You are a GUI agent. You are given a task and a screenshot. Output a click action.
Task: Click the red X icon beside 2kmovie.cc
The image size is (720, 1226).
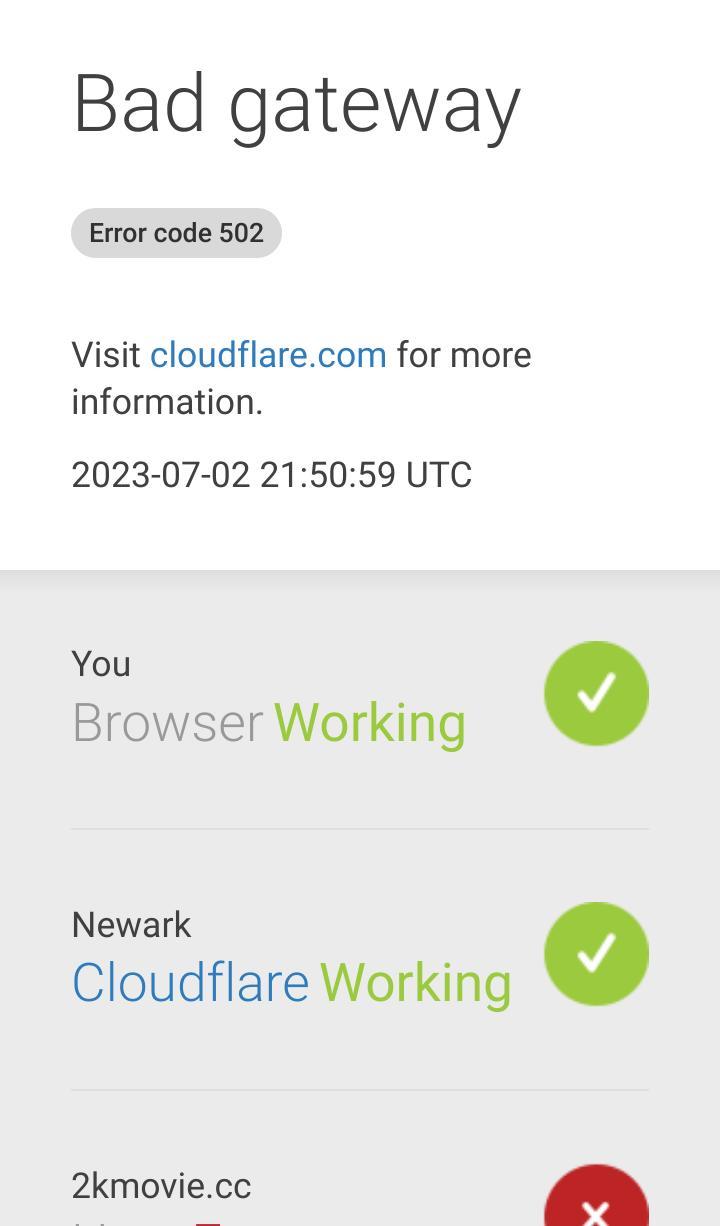point(596,1195)
